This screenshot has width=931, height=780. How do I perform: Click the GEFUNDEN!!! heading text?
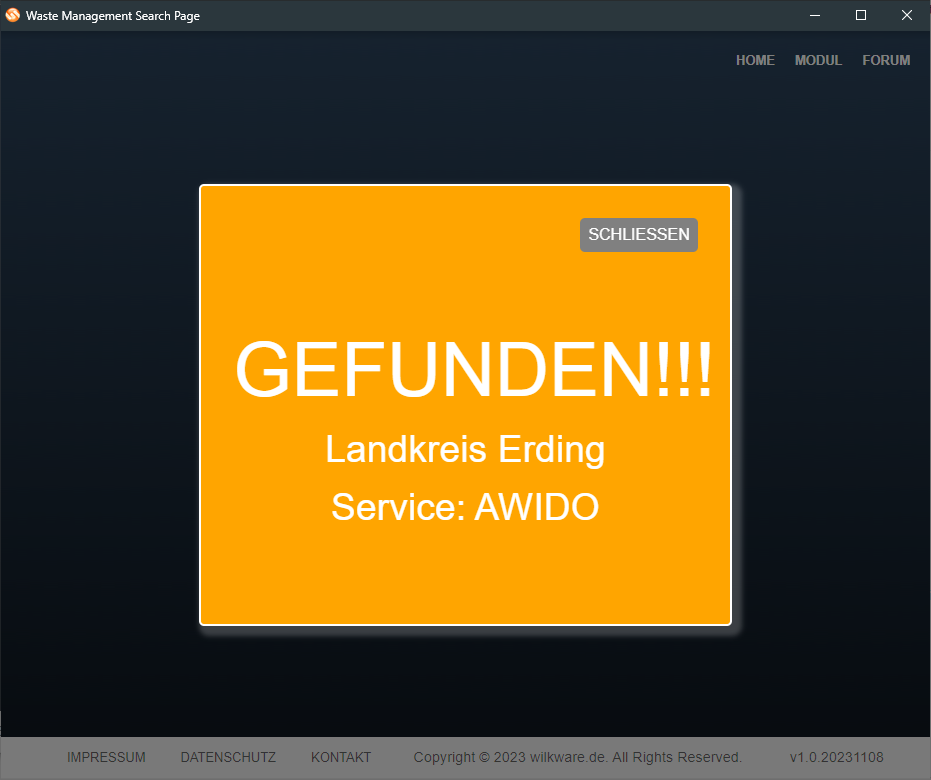point(473,369)
